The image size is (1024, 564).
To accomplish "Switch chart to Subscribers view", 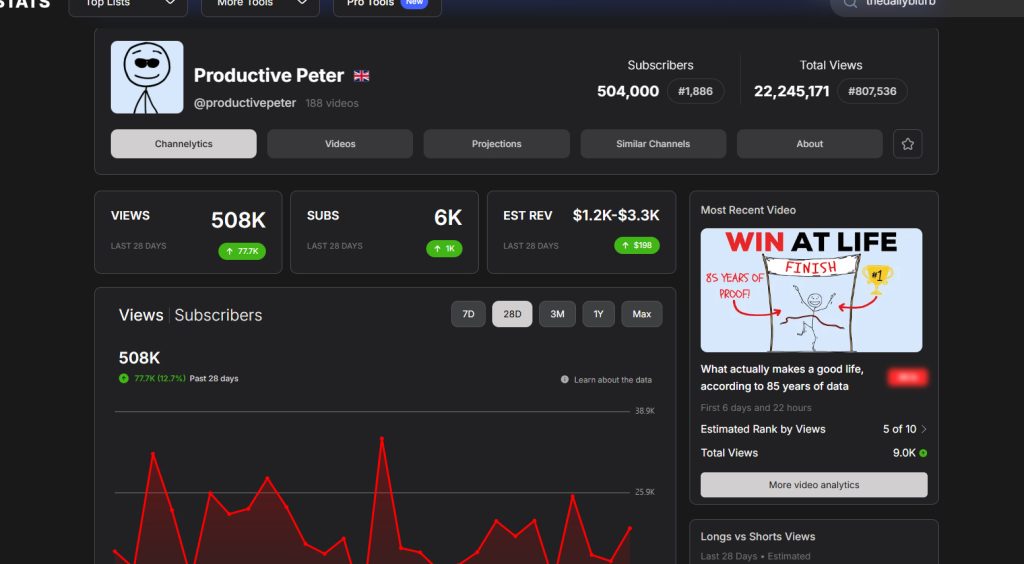I will click(218, 315).
